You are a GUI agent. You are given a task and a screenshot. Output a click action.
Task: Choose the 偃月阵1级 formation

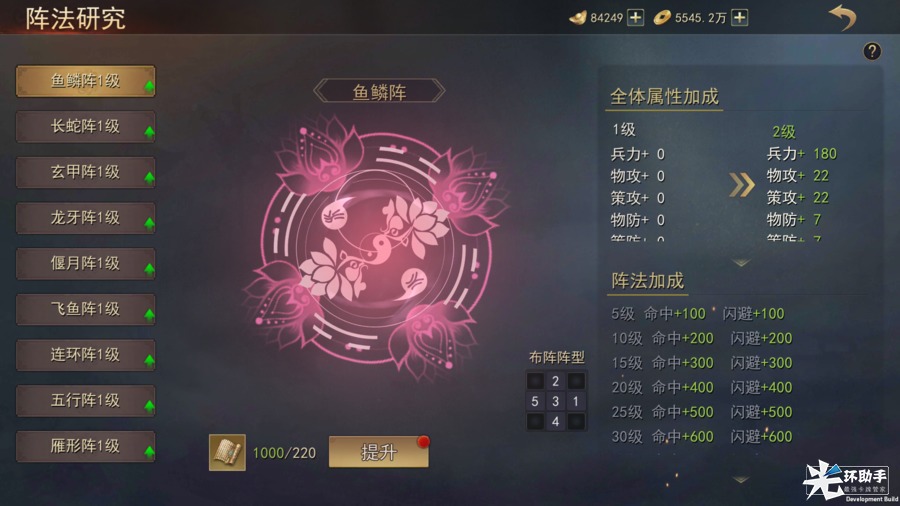click(x=86, y=263)
